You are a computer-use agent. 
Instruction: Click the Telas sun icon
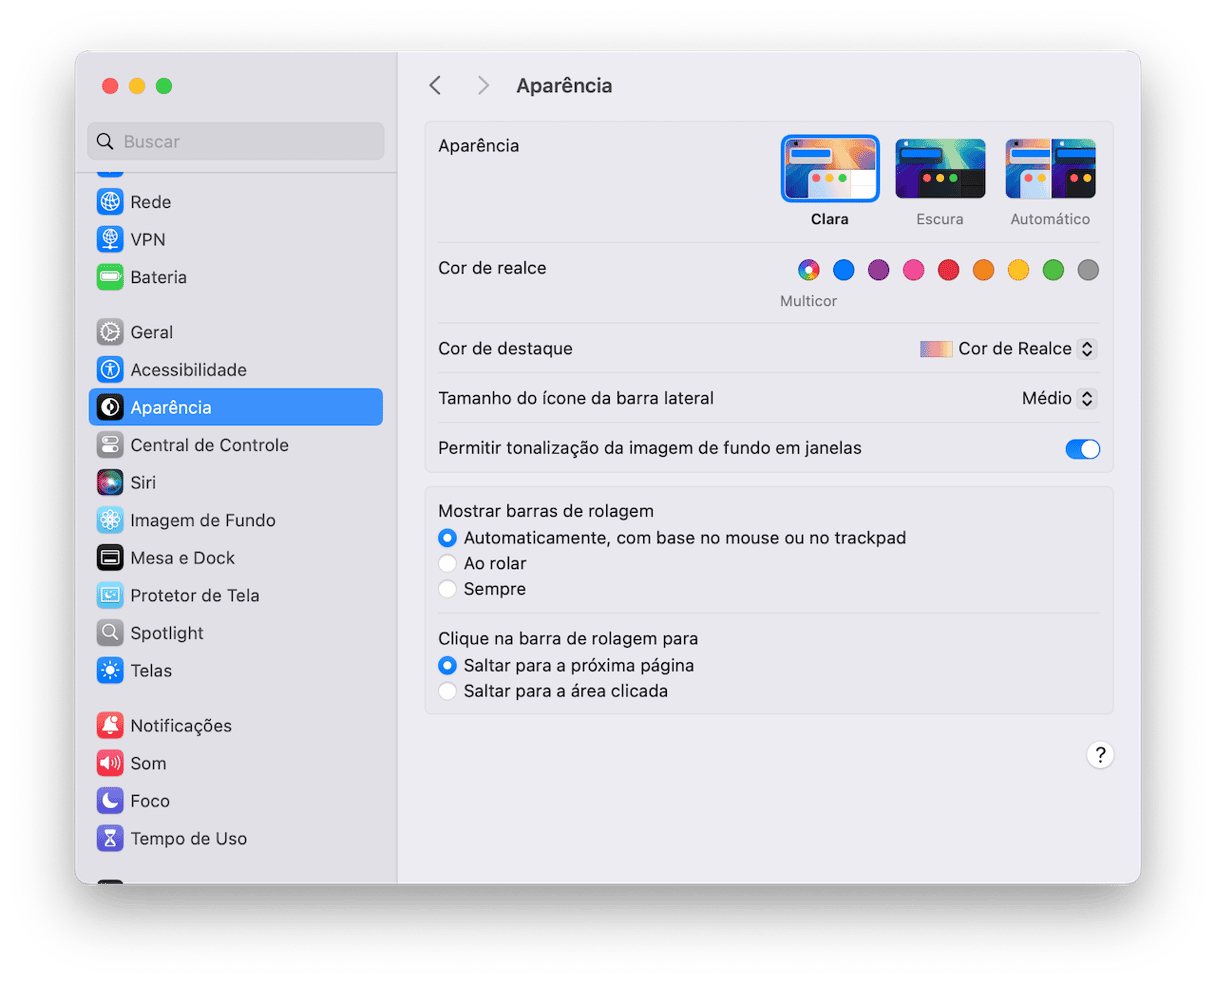click(x=110, y=671)
